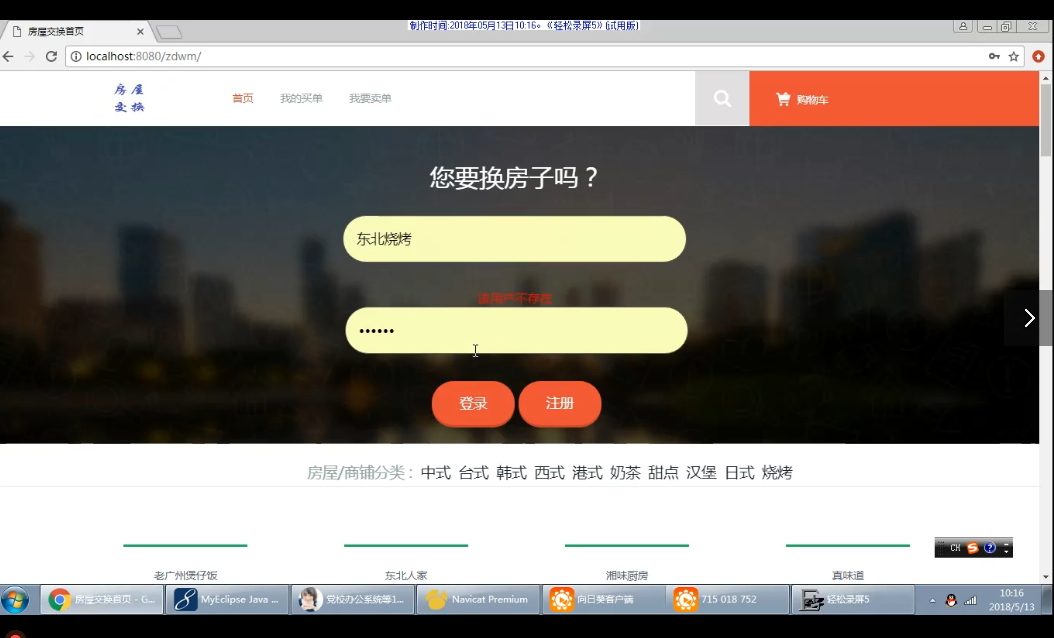Select the 港式 category

[587, 473]
